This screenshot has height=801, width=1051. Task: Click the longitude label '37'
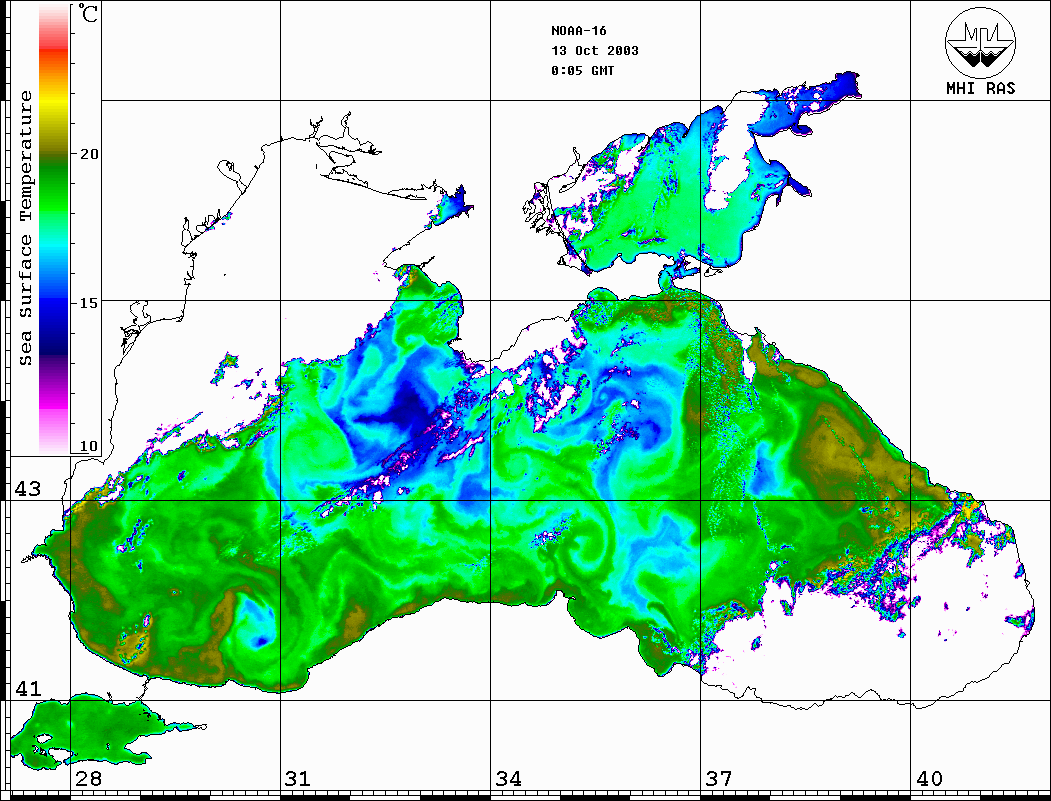tap(719, 778)
